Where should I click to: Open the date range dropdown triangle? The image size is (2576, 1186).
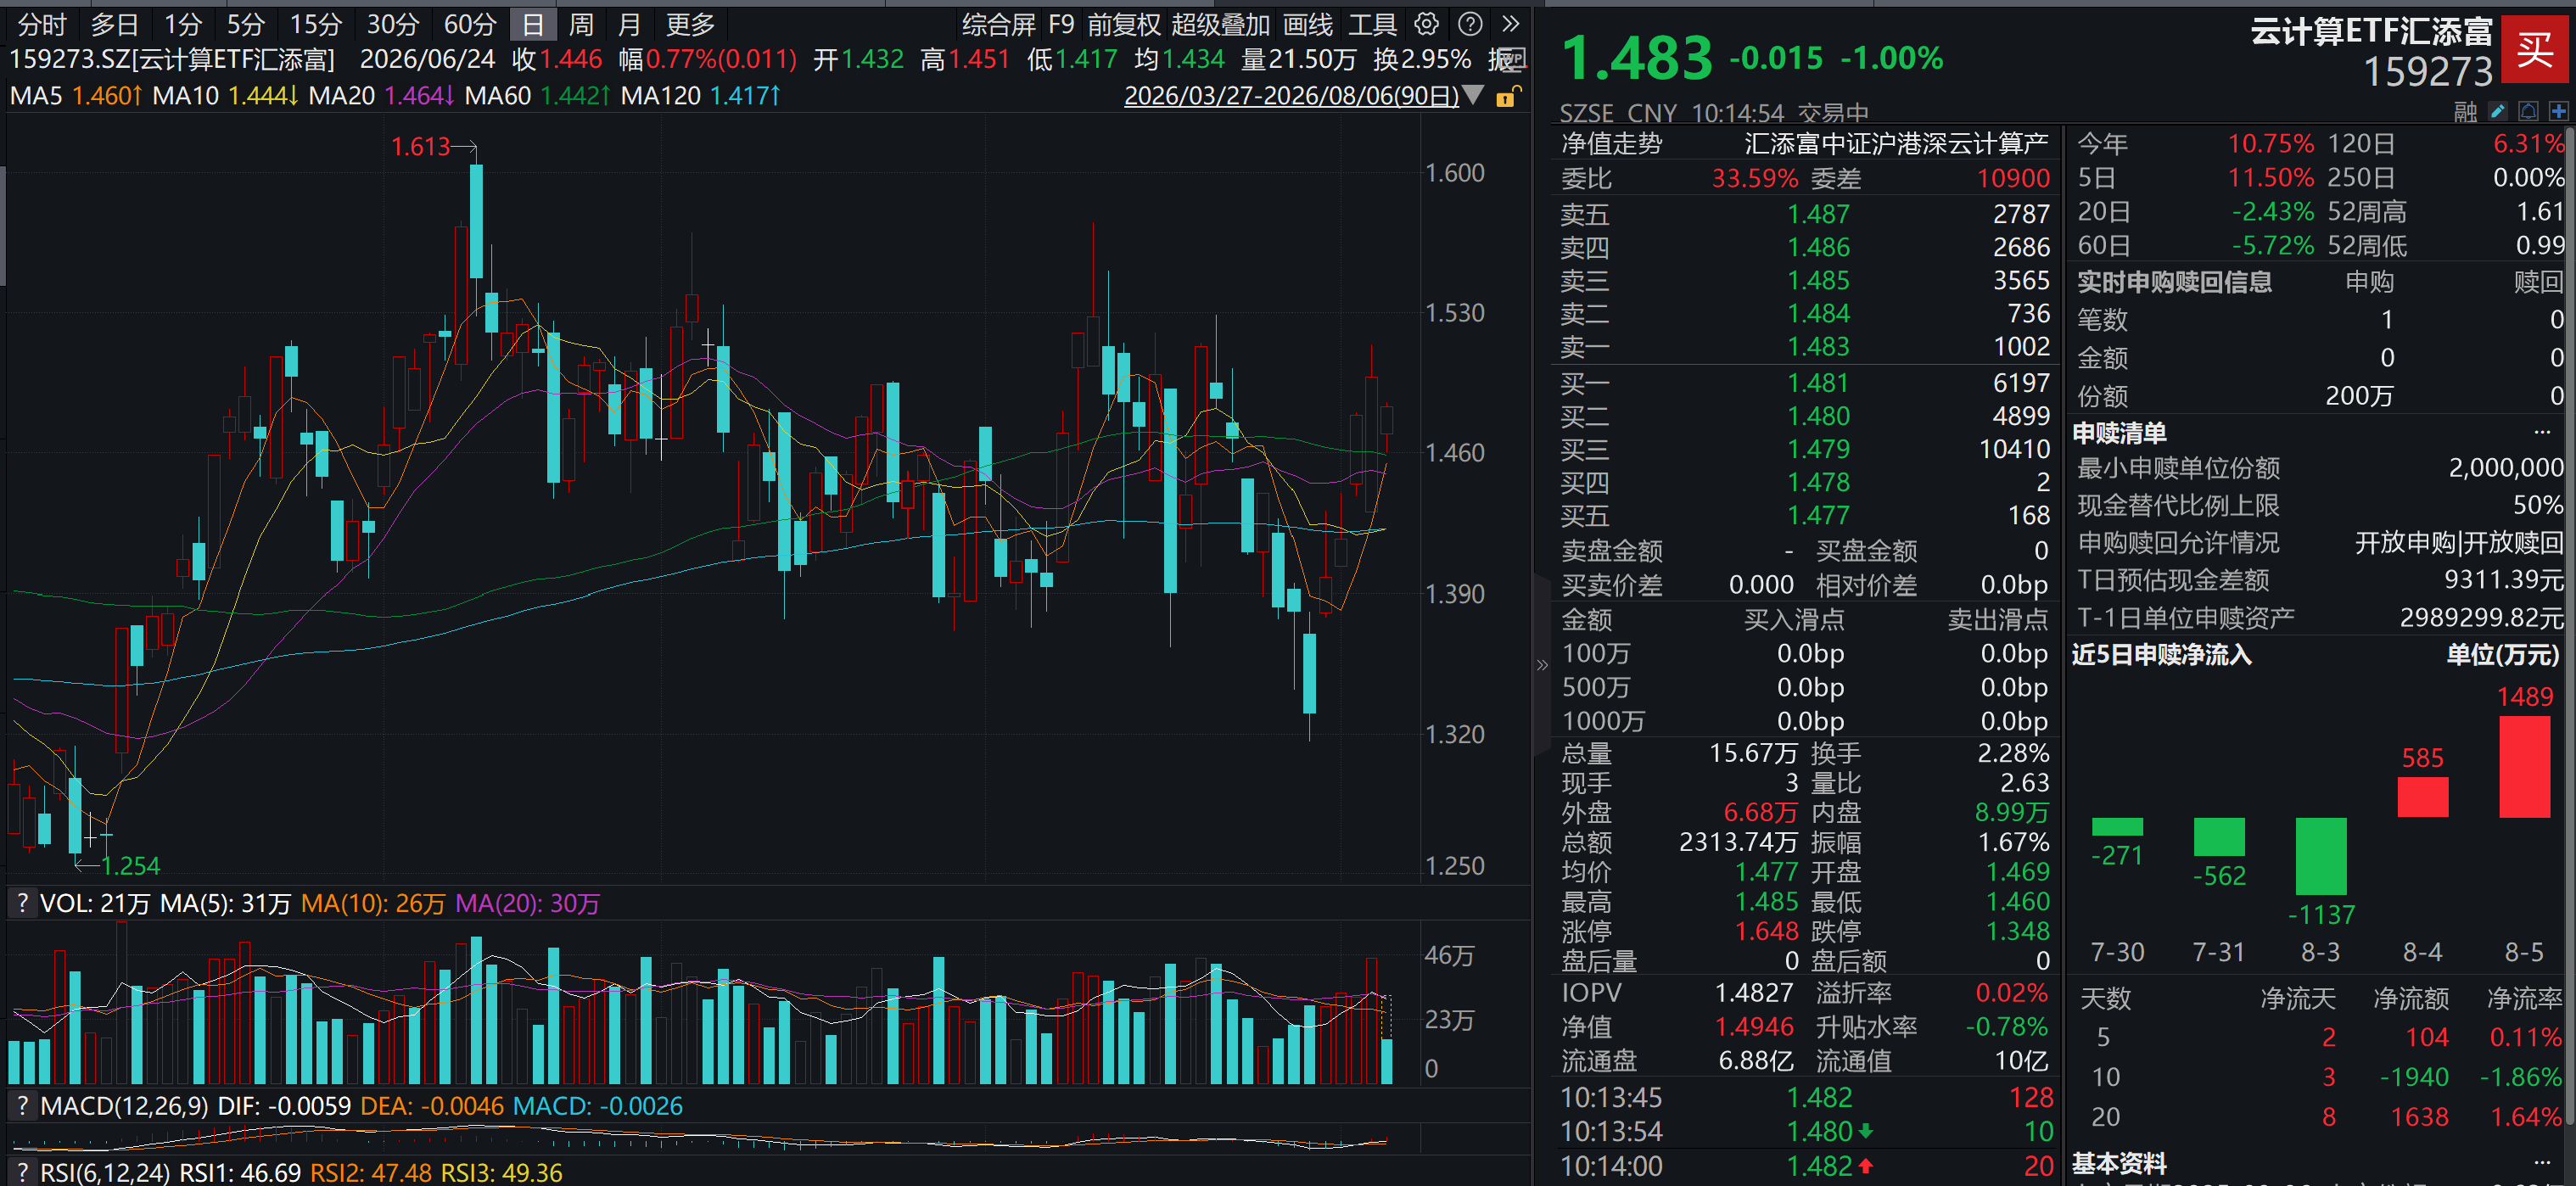[x=1473, y=95]
